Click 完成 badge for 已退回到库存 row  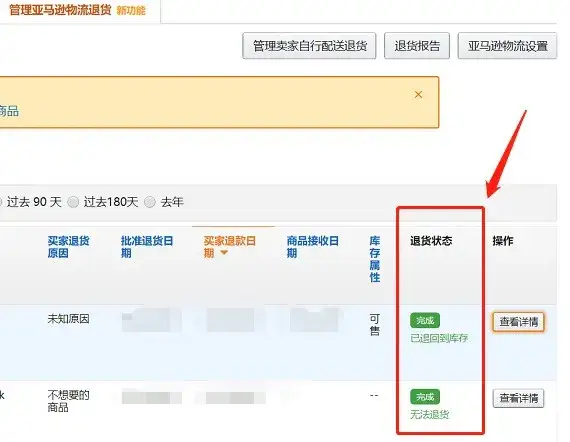click(425, 321)
